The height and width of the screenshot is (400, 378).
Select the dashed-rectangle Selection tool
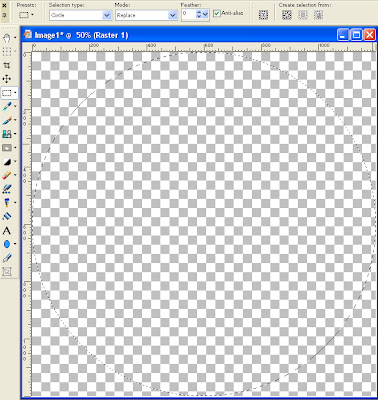7,93
